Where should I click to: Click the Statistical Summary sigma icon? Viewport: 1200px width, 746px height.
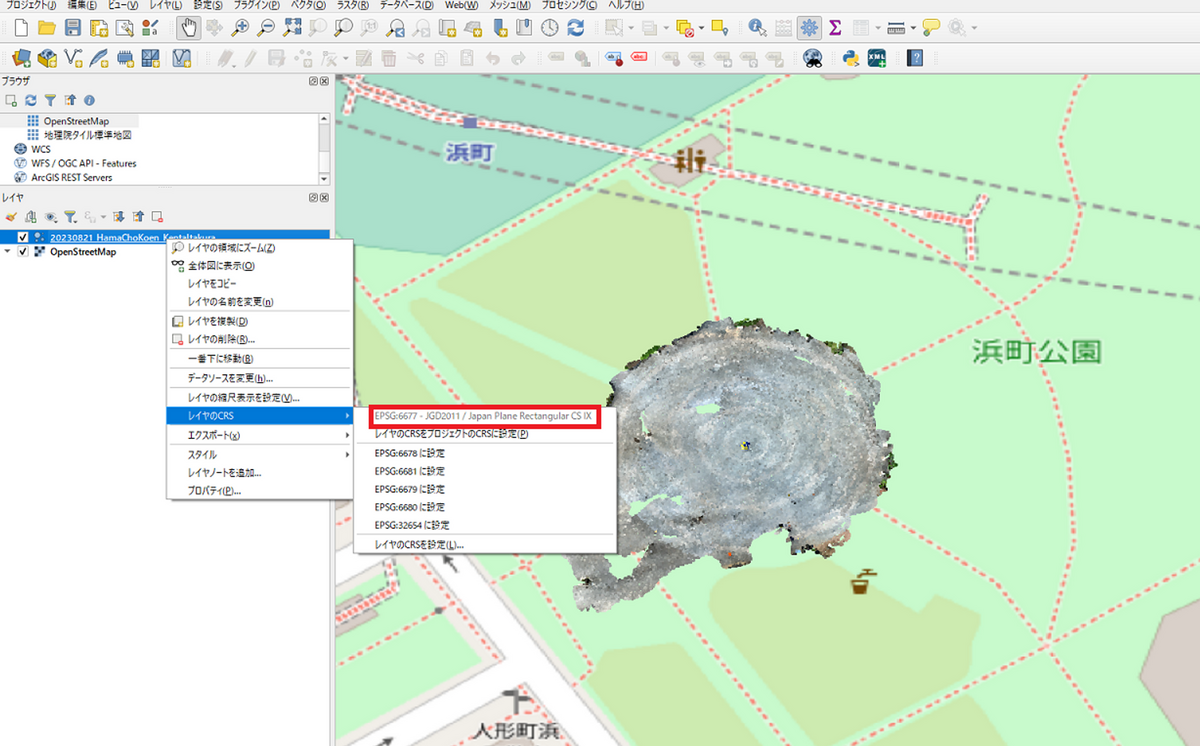835,28
